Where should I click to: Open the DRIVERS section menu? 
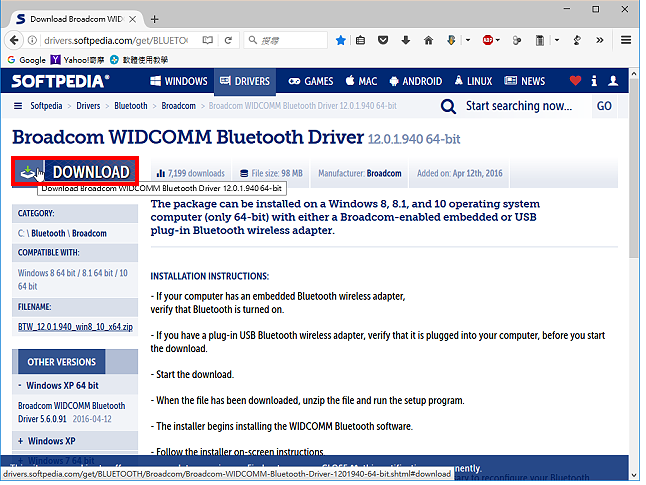point(245,81)
